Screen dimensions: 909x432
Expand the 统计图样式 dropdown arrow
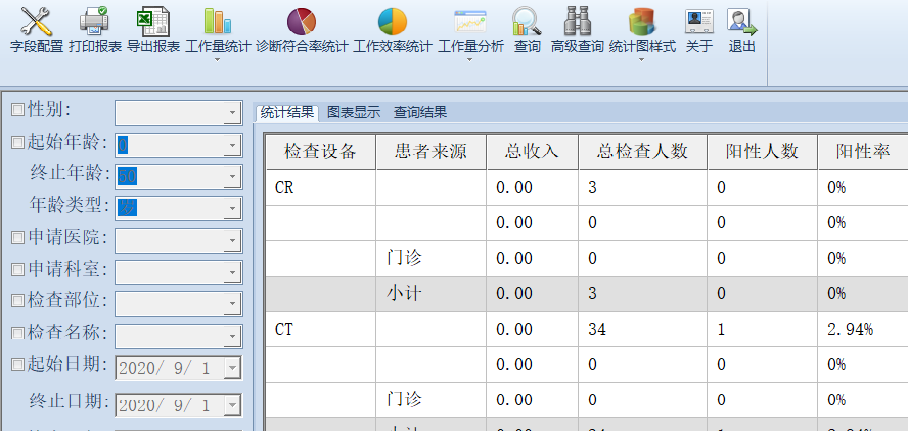(x=642, y=59)
